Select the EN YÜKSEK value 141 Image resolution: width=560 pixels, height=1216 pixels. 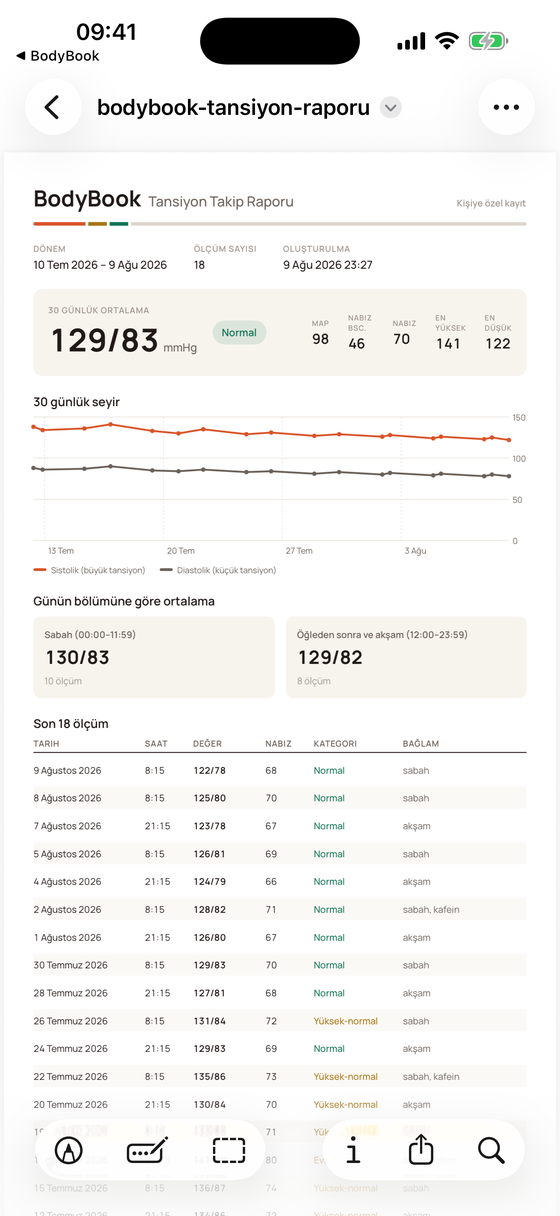coord(448,343)
